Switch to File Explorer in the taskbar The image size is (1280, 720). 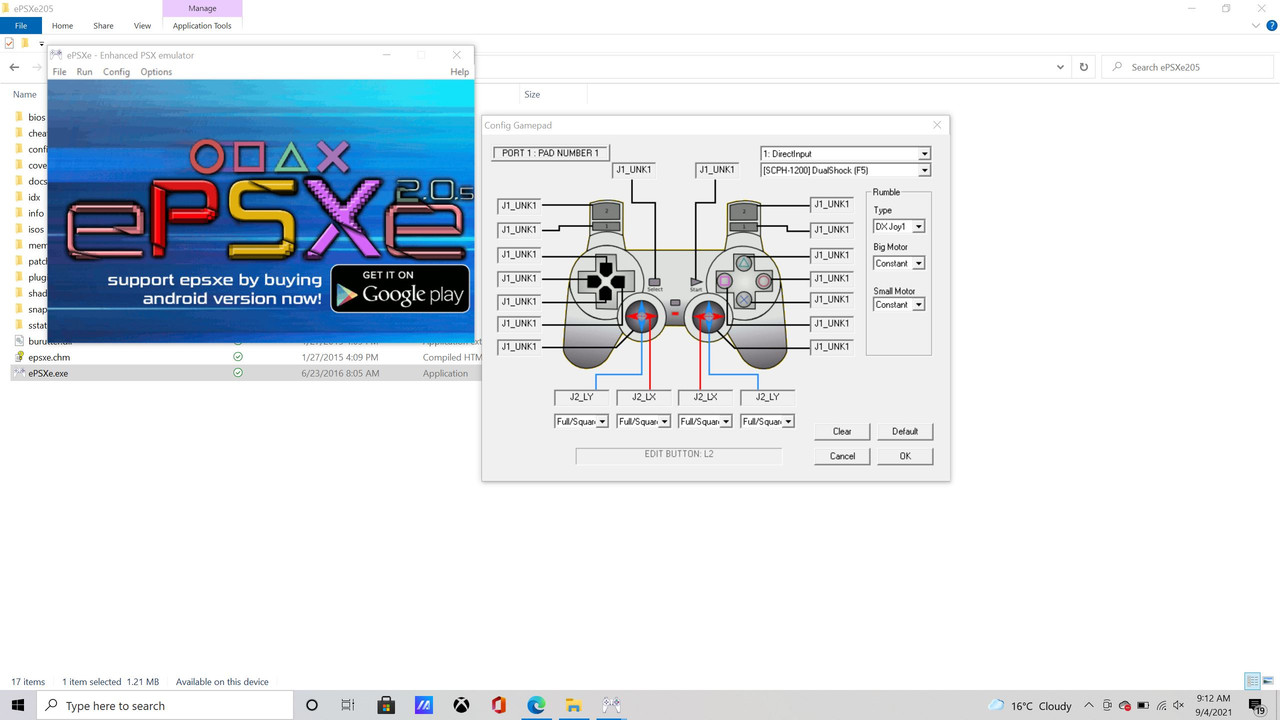(x=573, y=705)
